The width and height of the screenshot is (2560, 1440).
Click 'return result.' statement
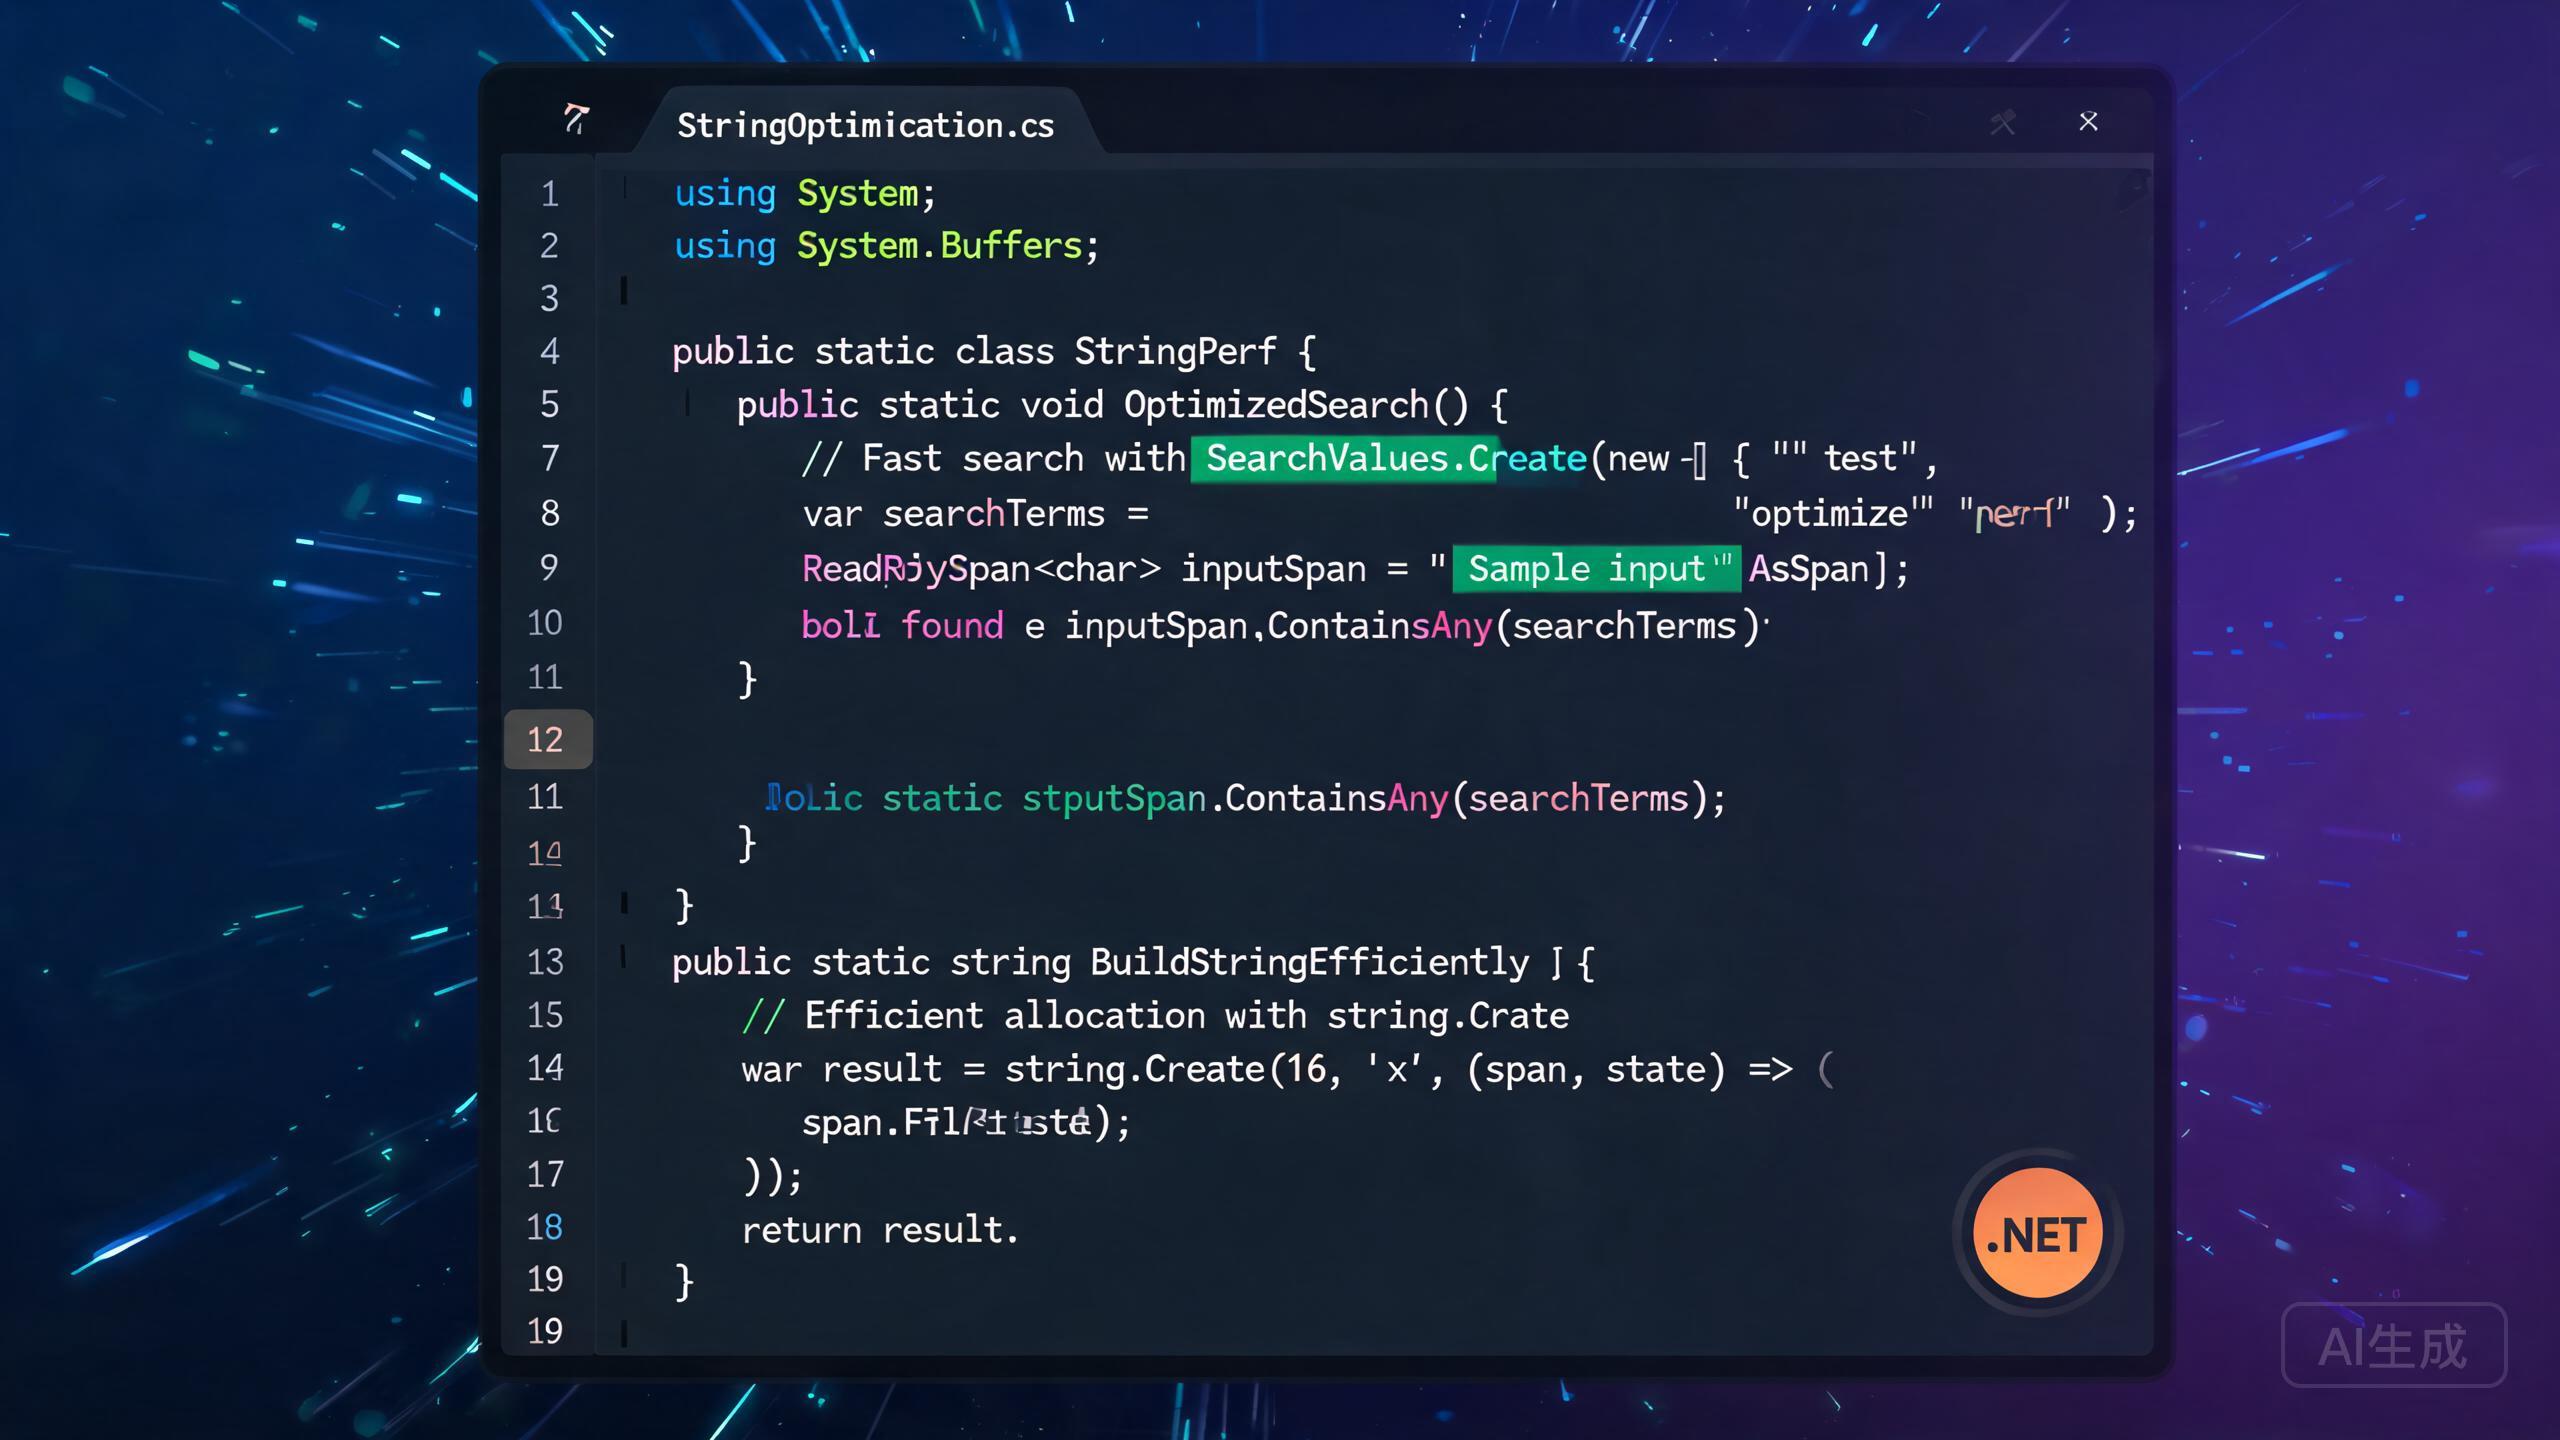coord(880,1230)
